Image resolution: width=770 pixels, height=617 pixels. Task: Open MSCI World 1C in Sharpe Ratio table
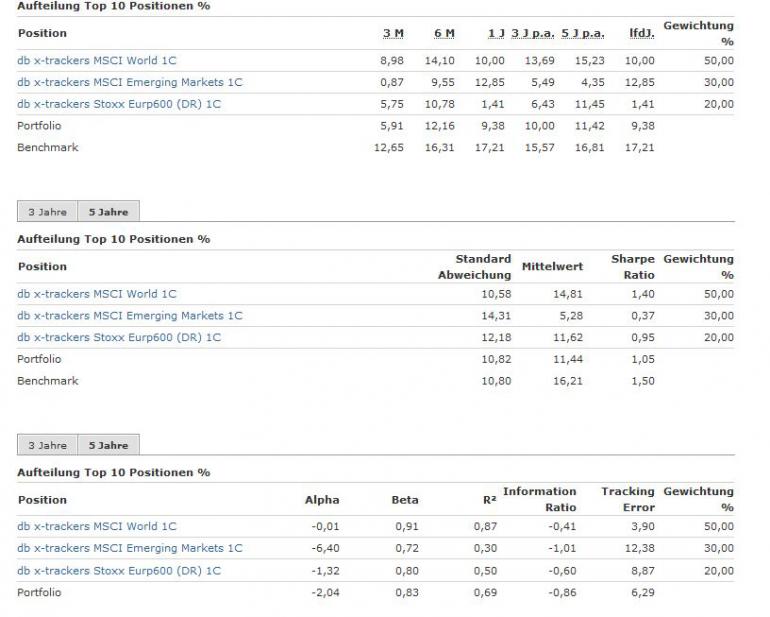(x=97, y=294)
